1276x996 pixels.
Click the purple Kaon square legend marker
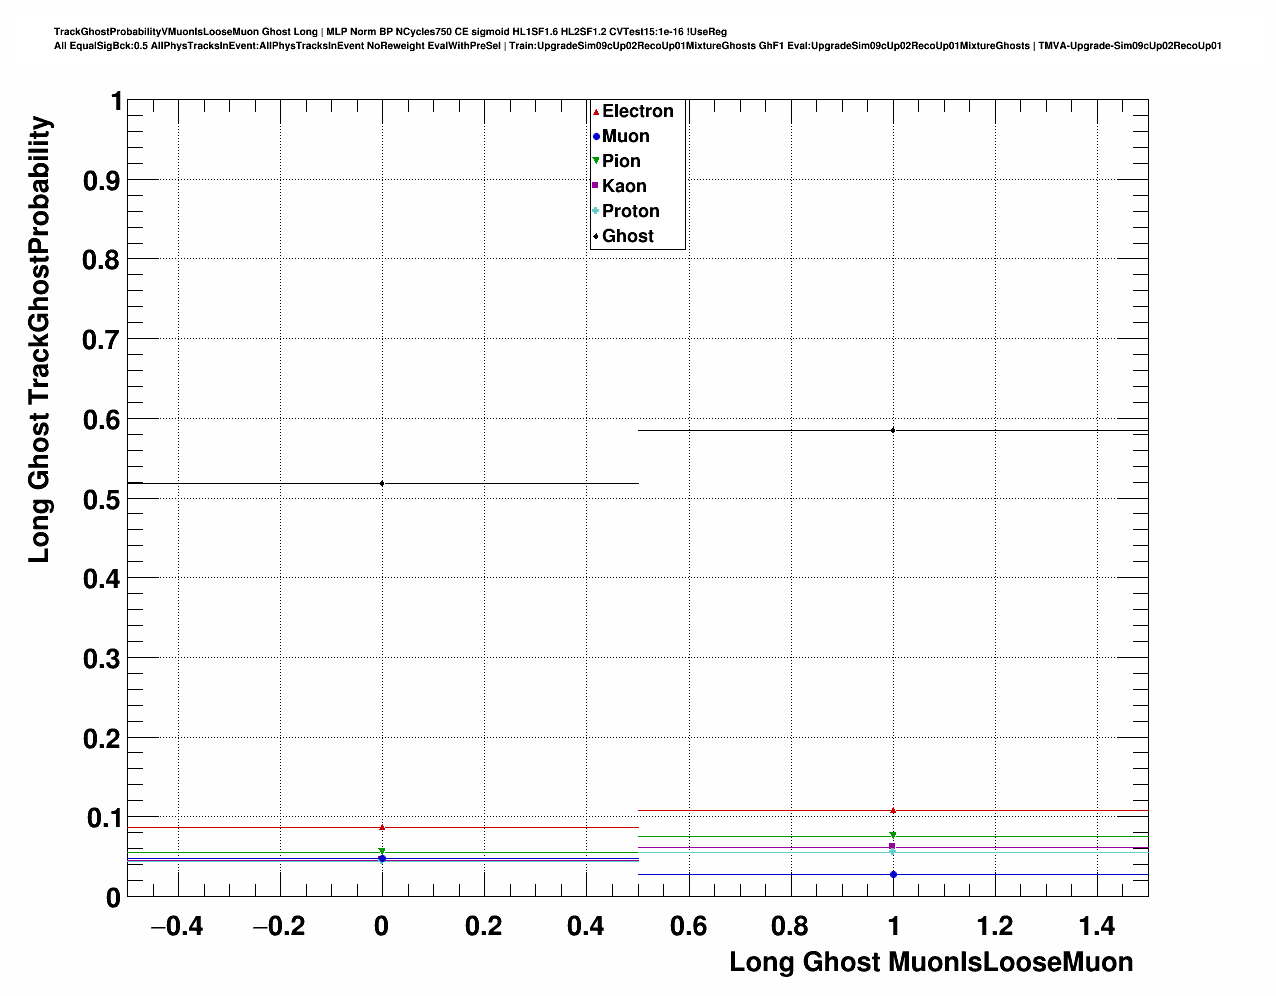[x=596, y=186]
